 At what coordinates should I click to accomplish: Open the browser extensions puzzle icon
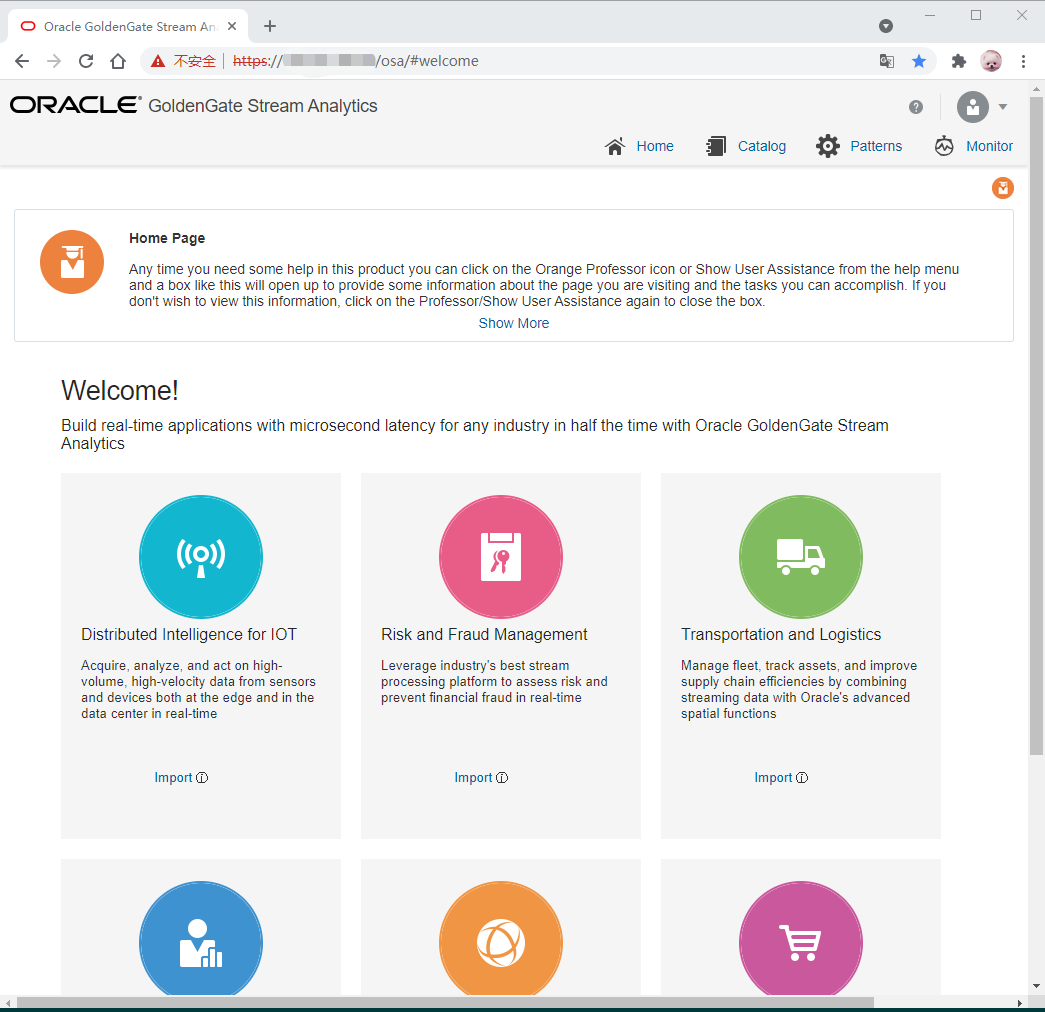pos(958,61)
